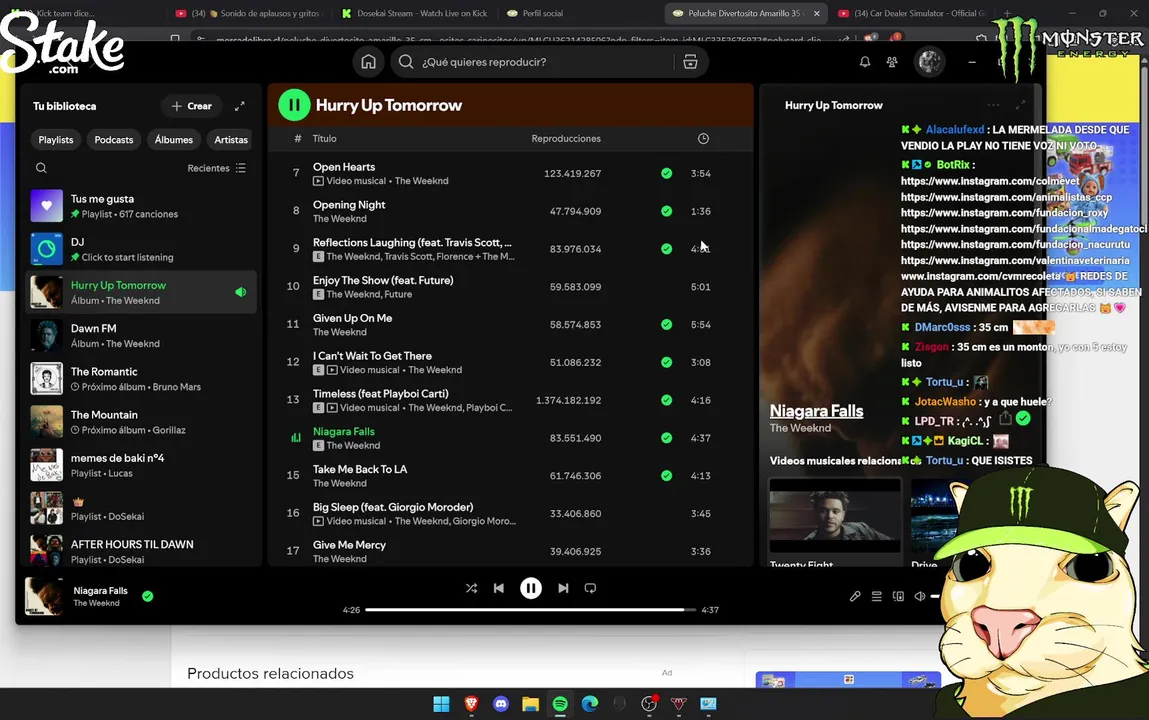
Task: Expand Tu biblioteca with the arrows icon
Action: pos(240,106)
